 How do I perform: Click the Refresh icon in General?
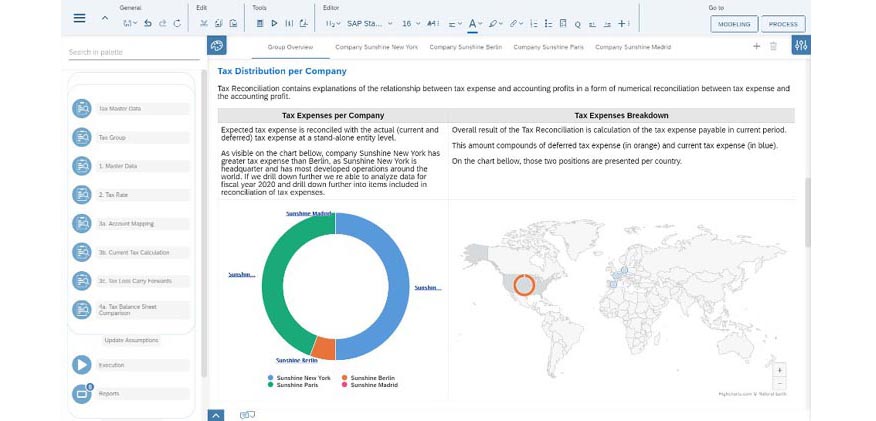point(177,23)
